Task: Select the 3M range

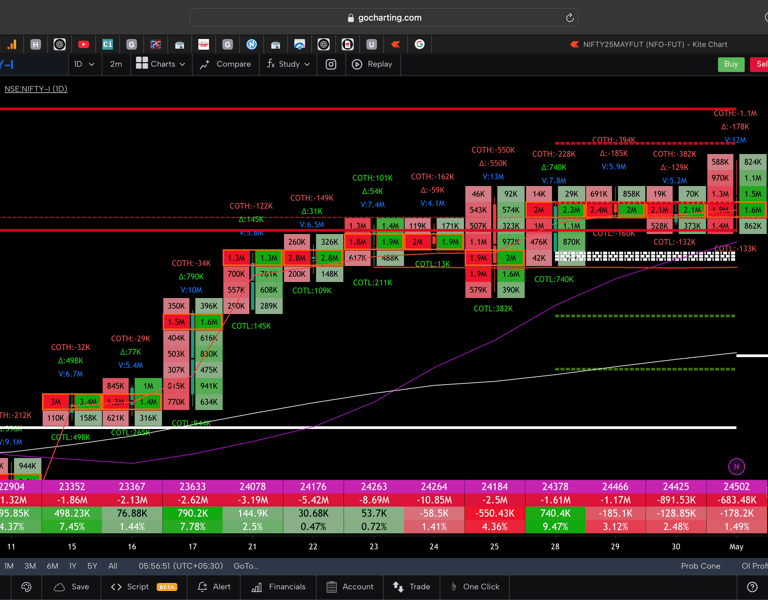Action: point(30,566)
